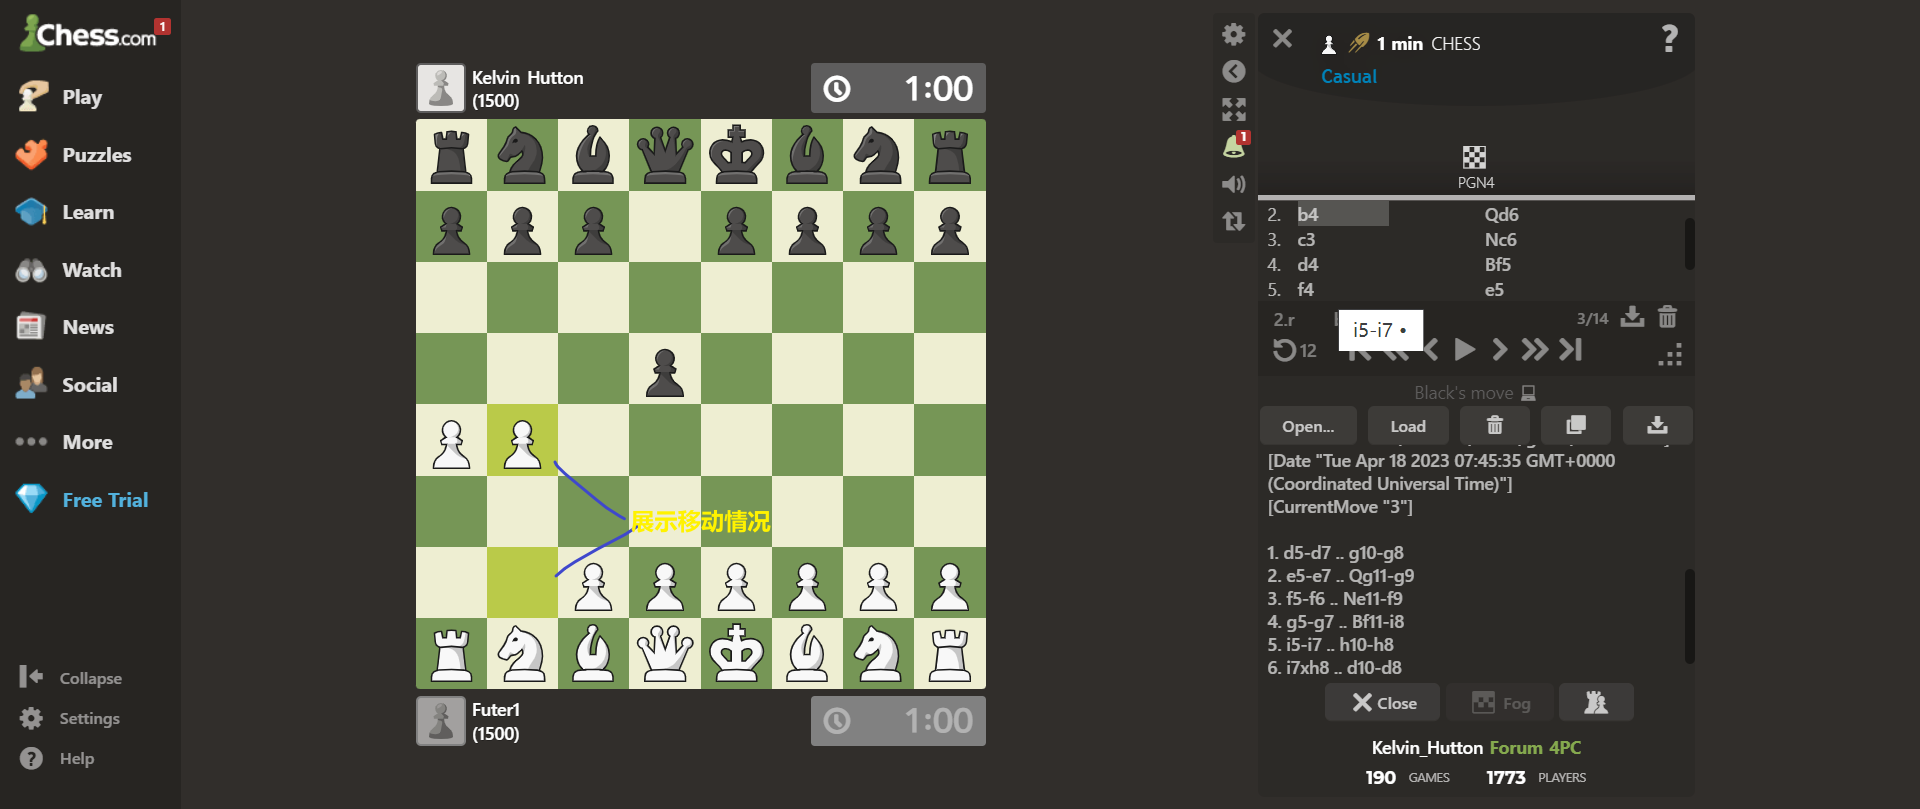The width and height of the screenshot is (1920, 809).
Task: Open the Forum link
Action: 1516,748
